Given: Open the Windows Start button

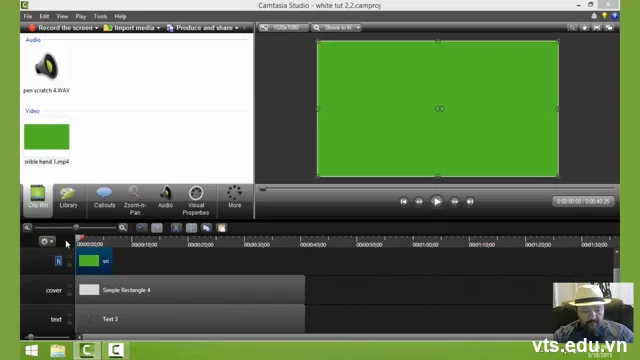Looking at the screenshot, I should [x=32, y=350].
